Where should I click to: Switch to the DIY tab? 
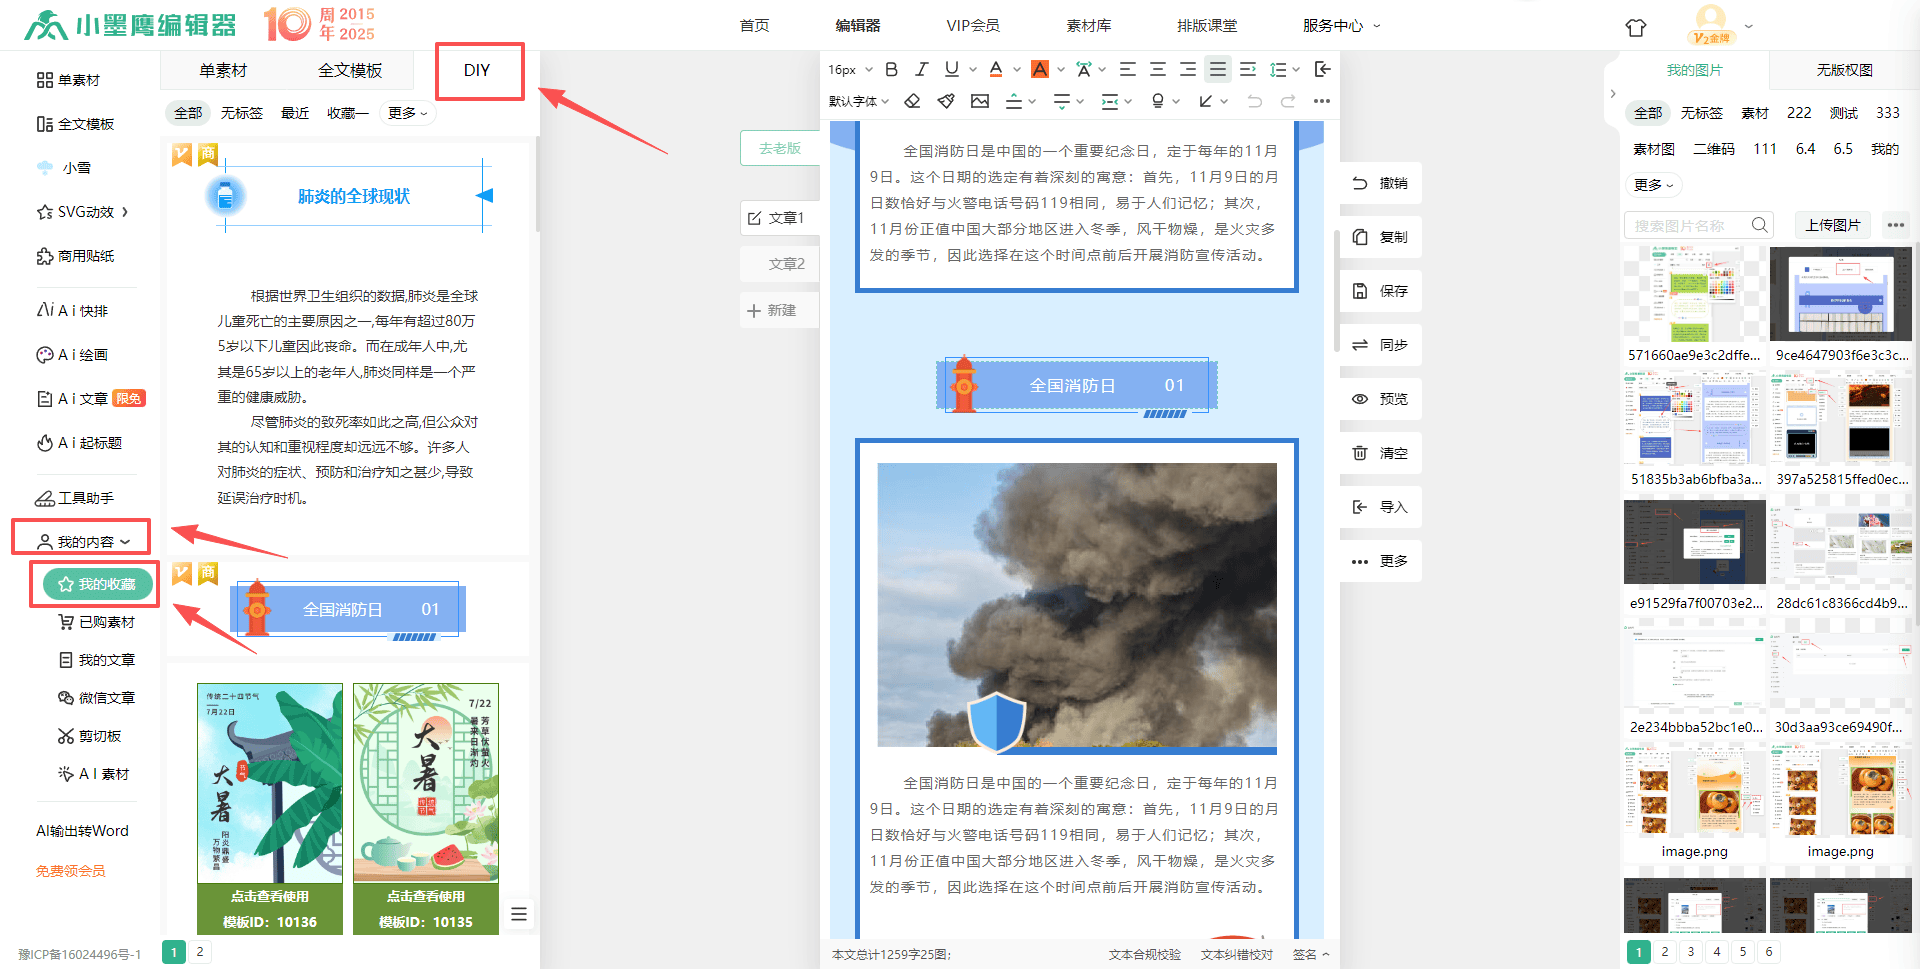[477, 71]
